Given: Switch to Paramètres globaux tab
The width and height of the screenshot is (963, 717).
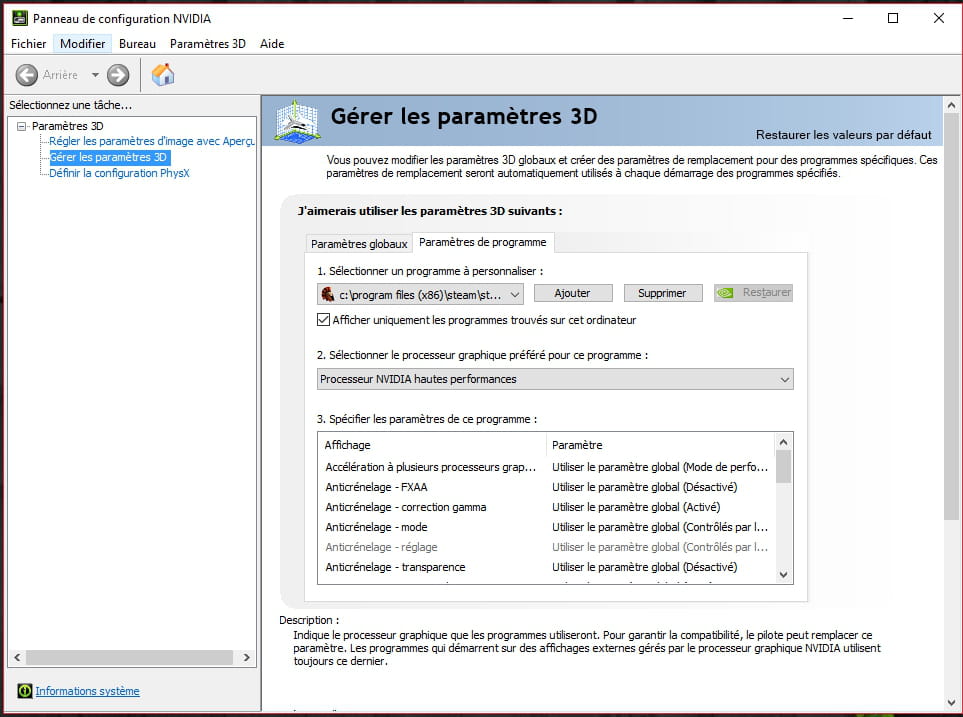Looking at the screenshot, I should pyautogui.click(x=359, y=244).
